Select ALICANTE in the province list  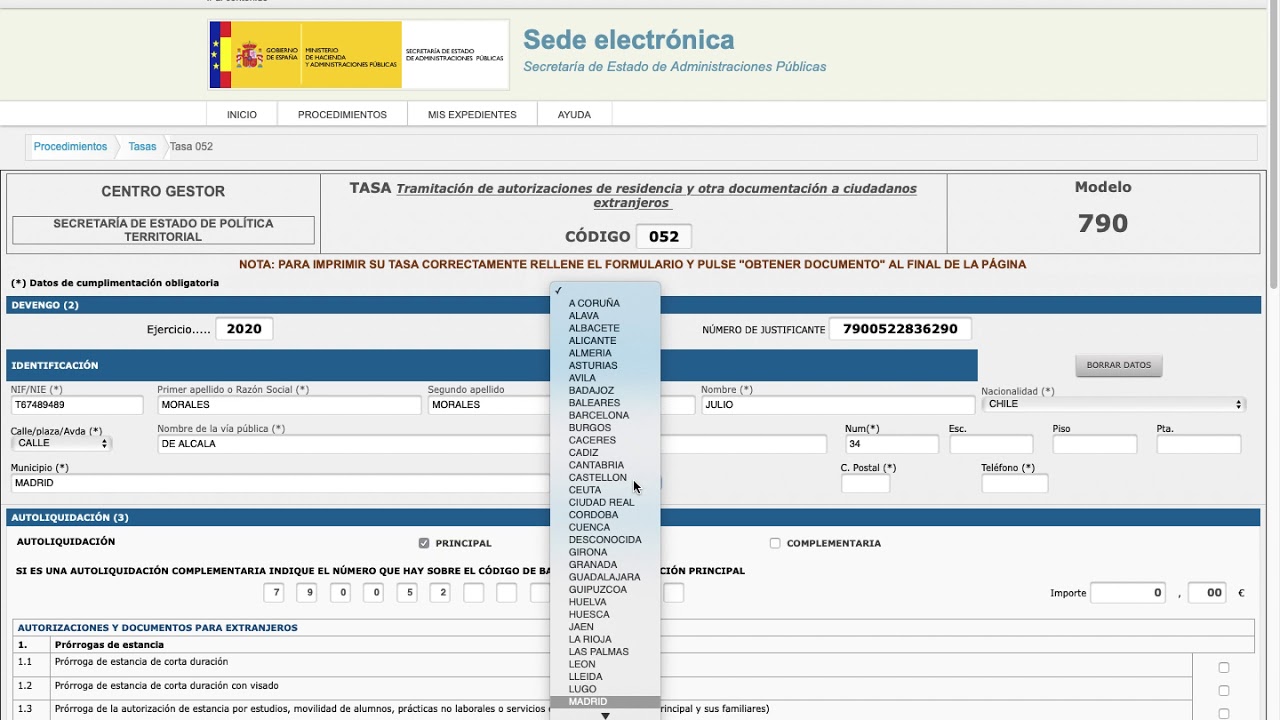tap(605, 340)
